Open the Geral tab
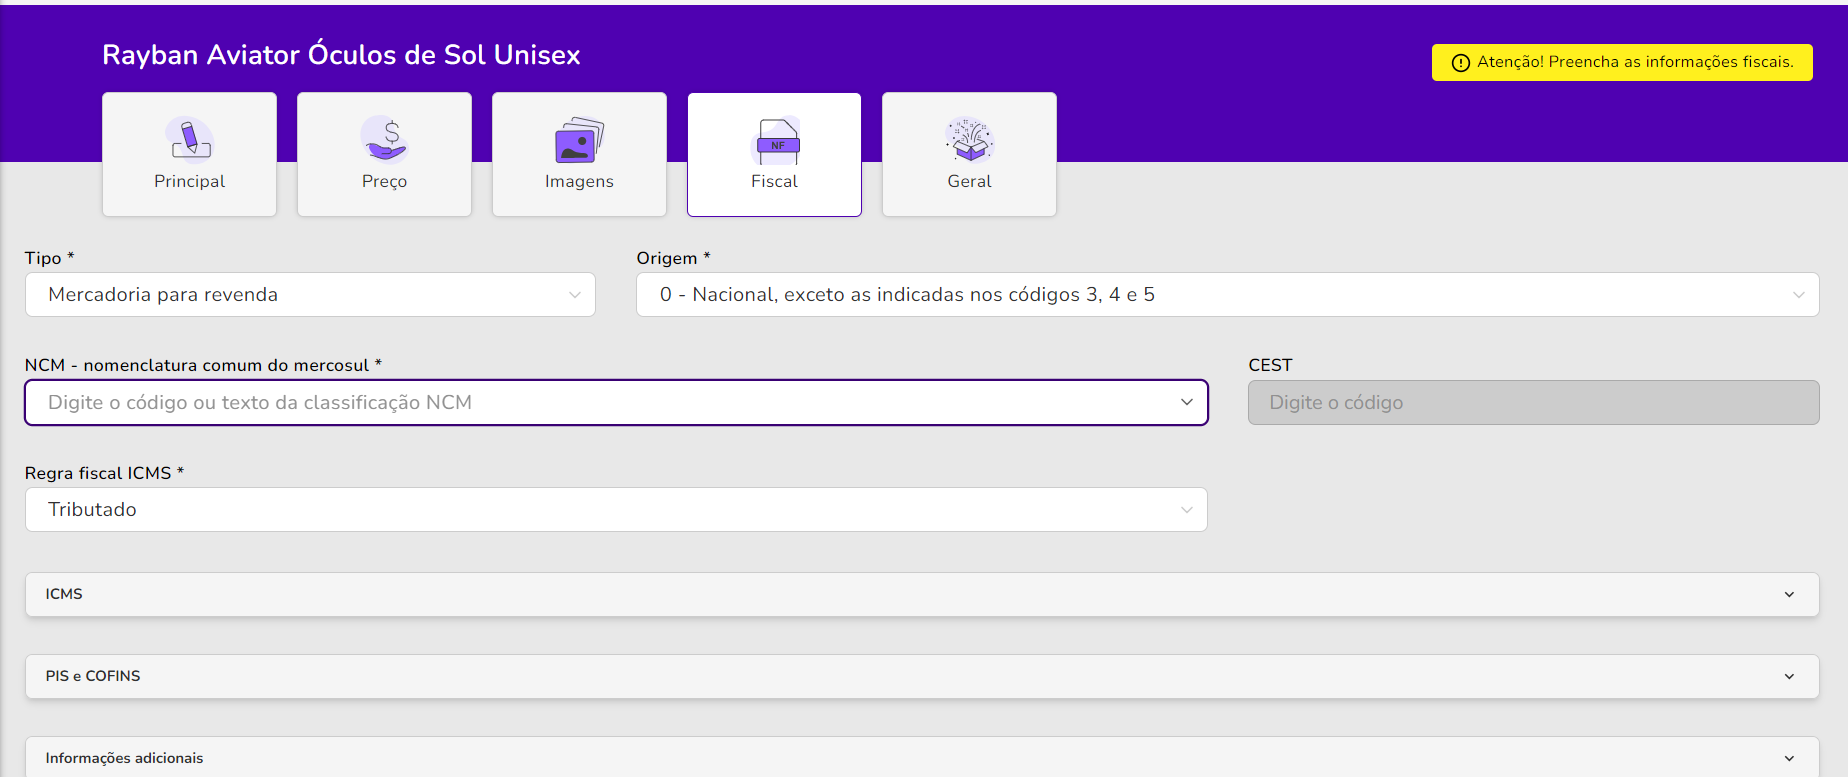The image size is (1848, 777). click(x=969, y=154)
